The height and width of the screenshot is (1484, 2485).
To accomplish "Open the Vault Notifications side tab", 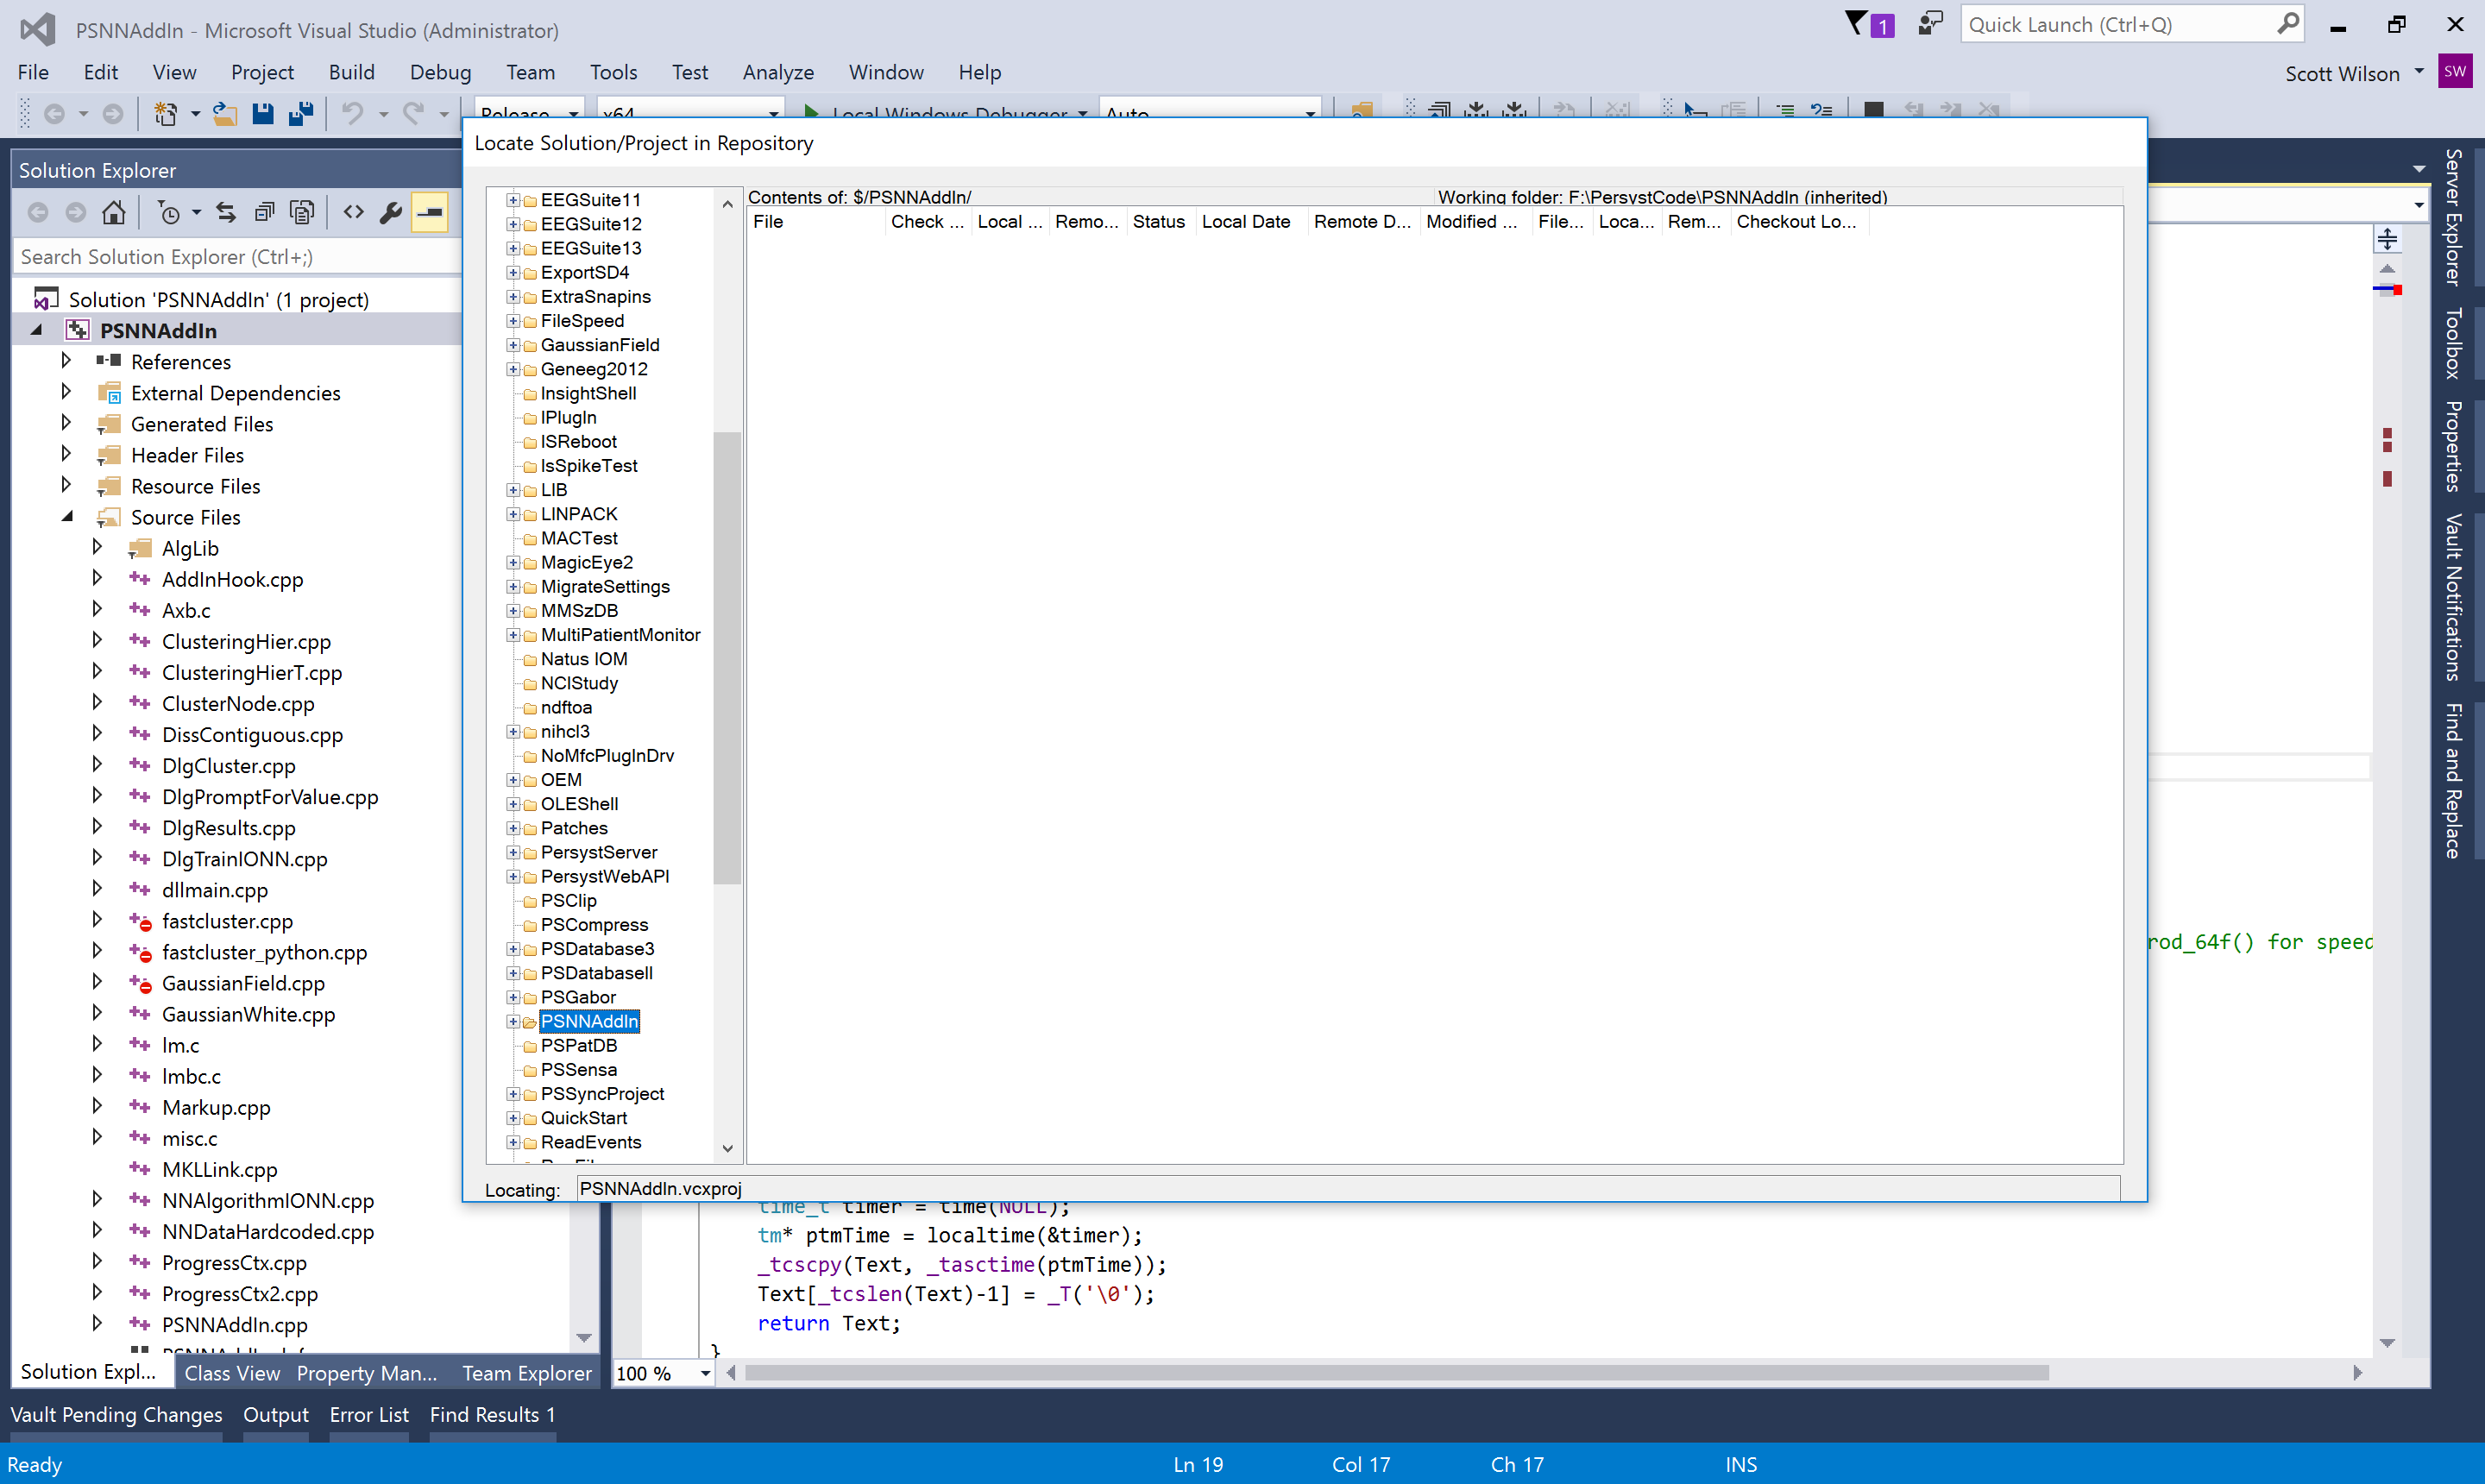I will point(2453,597).
